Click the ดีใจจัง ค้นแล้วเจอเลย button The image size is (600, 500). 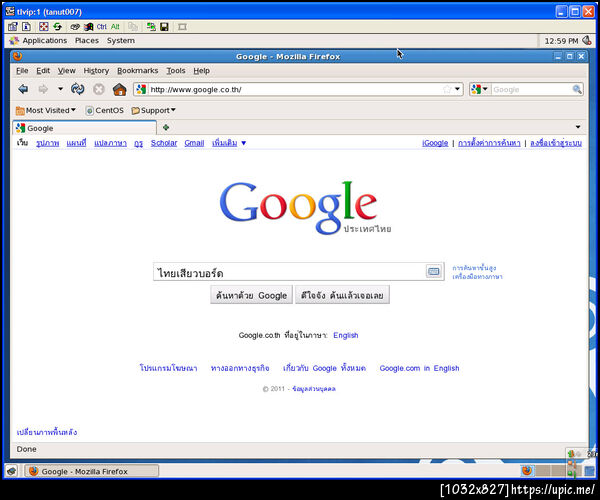click(x=342, y=295)
